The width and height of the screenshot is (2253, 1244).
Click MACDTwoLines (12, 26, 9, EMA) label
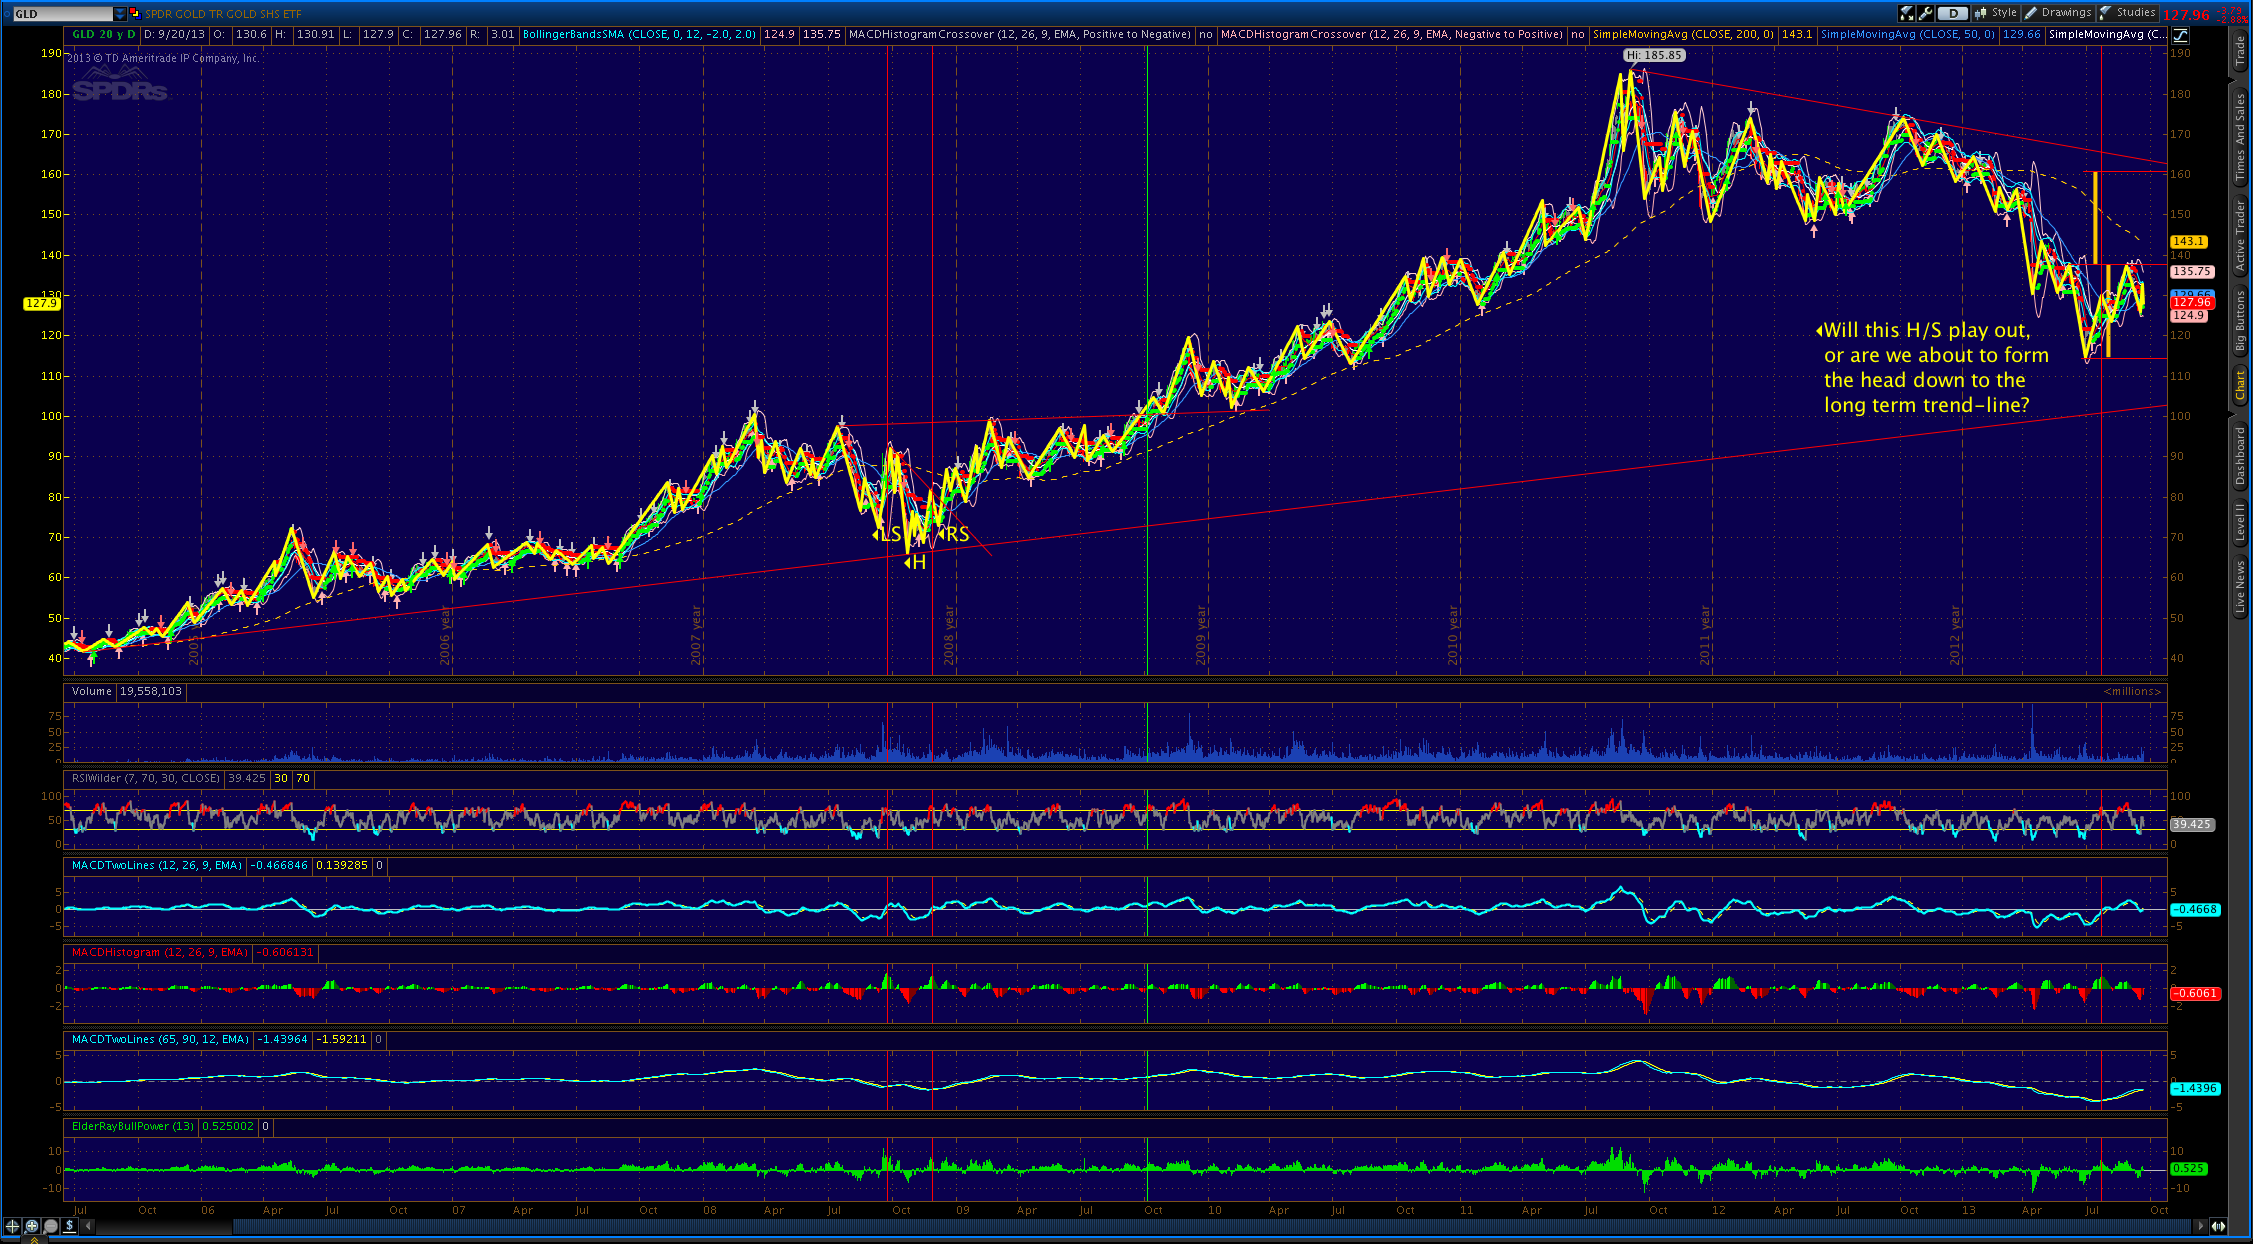tap(157, 865)
